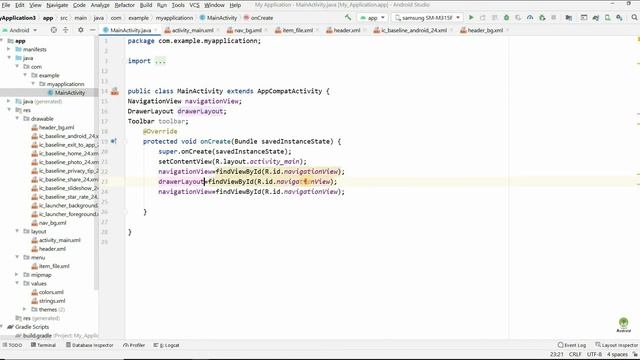Open the Android project view dropdown
This screenshot has width=640, height=360.
pos(20,30)
